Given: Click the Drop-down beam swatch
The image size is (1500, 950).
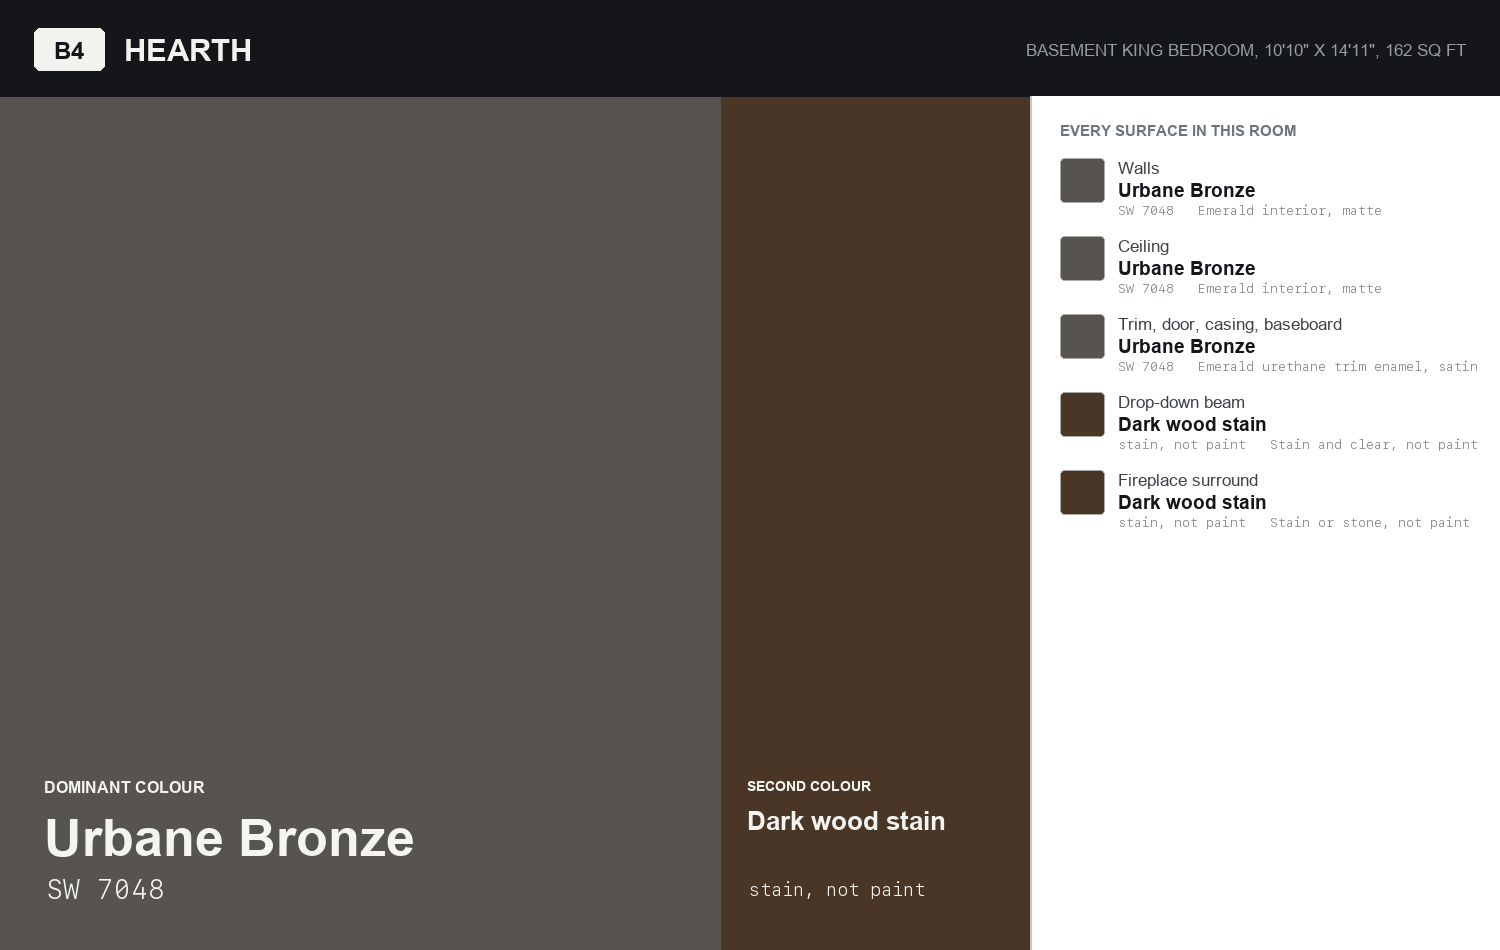Looking at the screenshot, I should (1082, 414).
